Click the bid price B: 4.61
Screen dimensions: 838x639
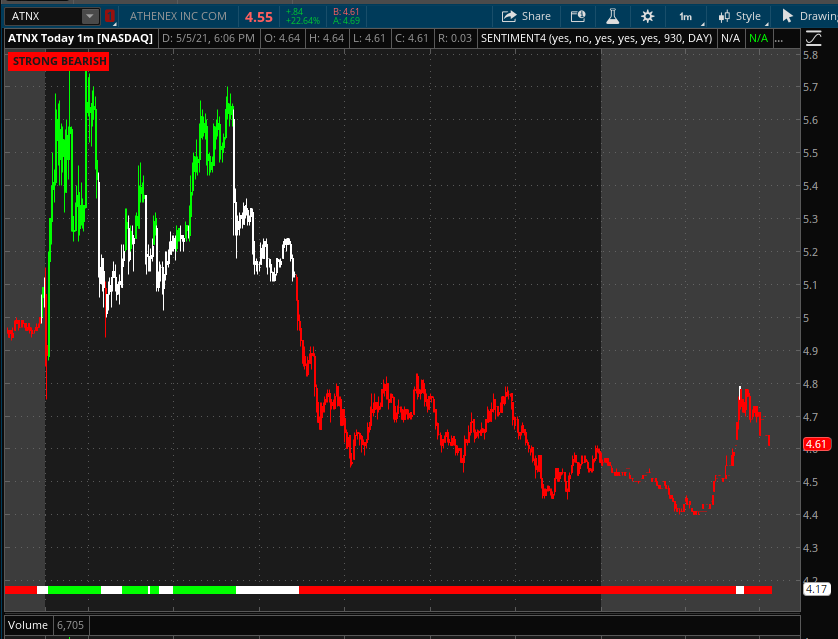click(346, 12)
